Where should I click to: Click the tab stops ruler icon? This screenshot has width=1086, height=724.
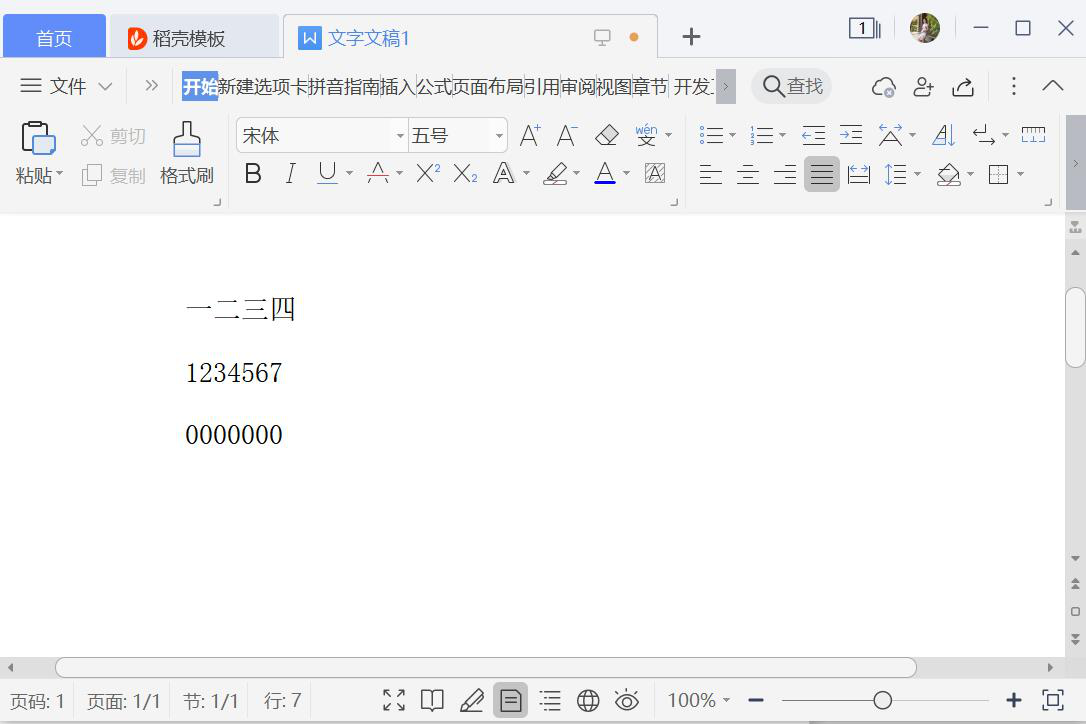tap(1033, 134)
